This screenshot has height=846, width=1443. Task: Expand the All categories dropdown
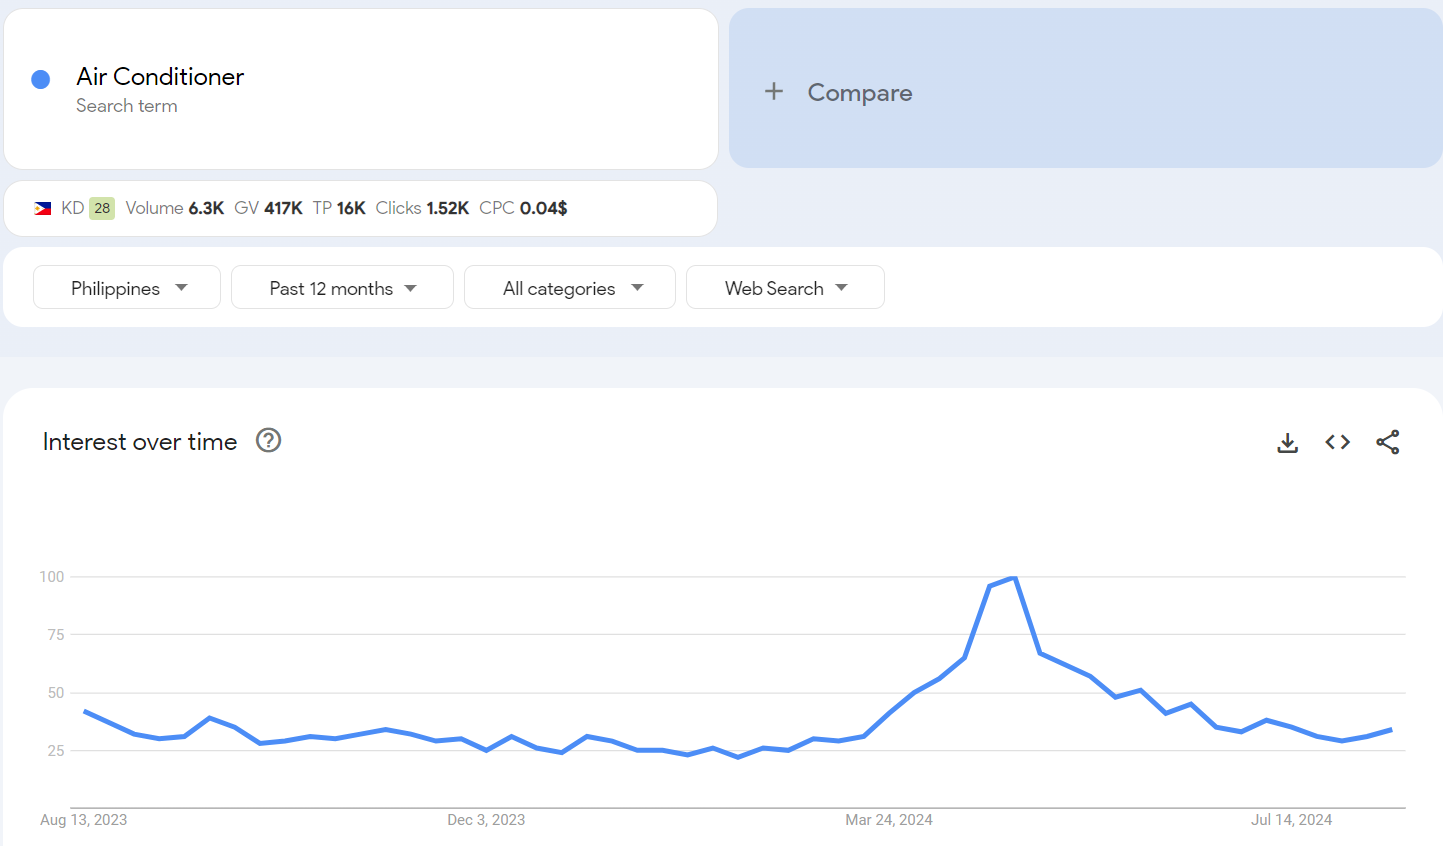click(570, 288)
